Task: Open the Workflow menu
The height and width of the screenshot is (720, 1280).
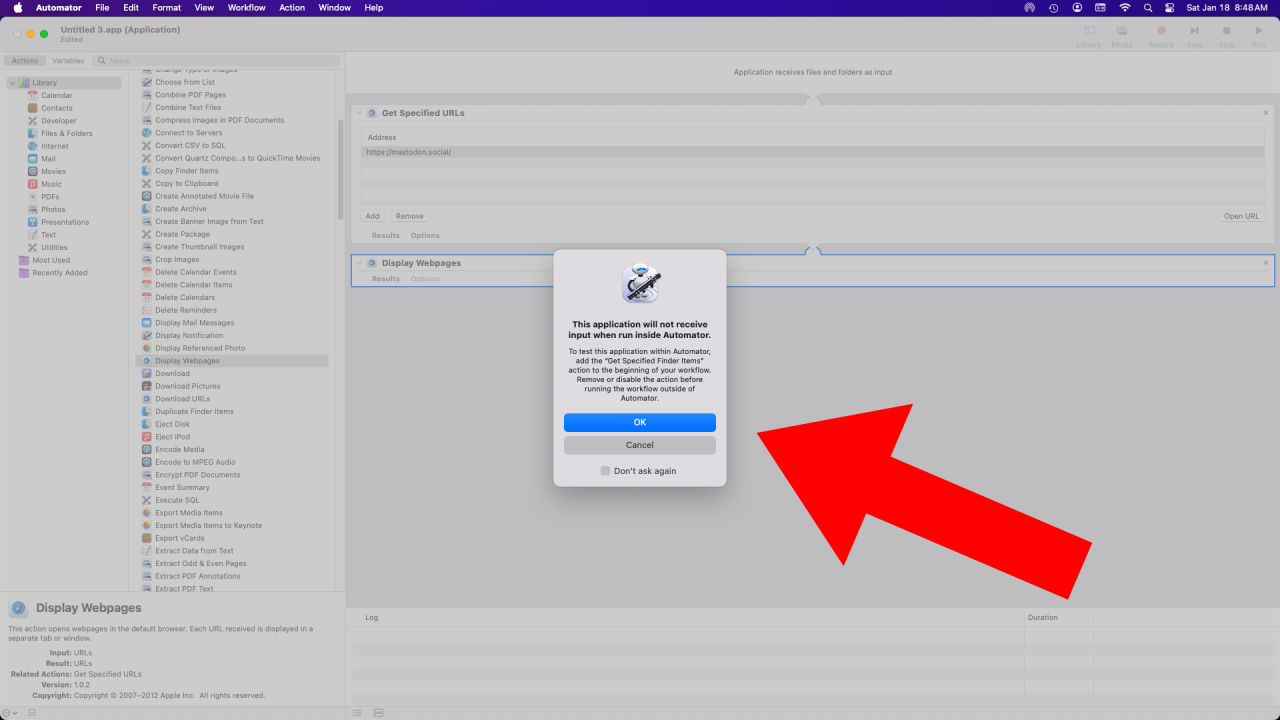Action: coord(246,7)
